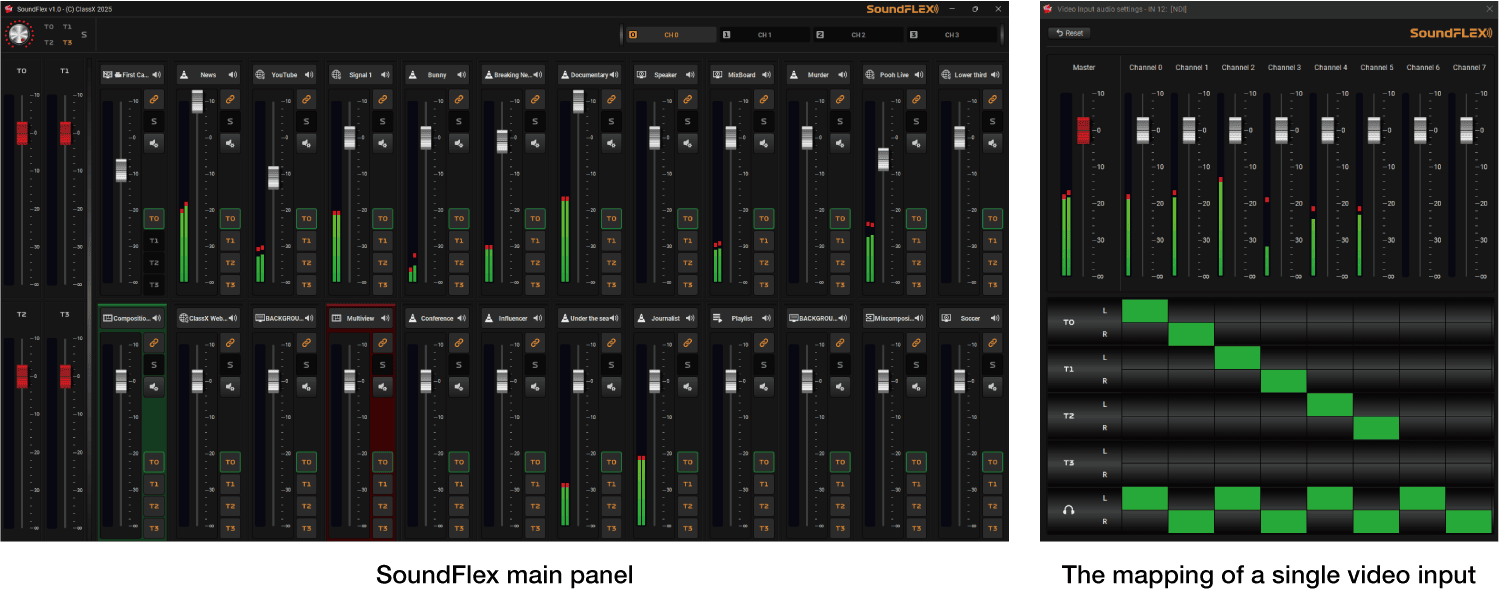Image resolution: width=1500 pixels, height=590 pixels.
Task: Open audio settings on the MixBoard channel
Action: point(764,143)
